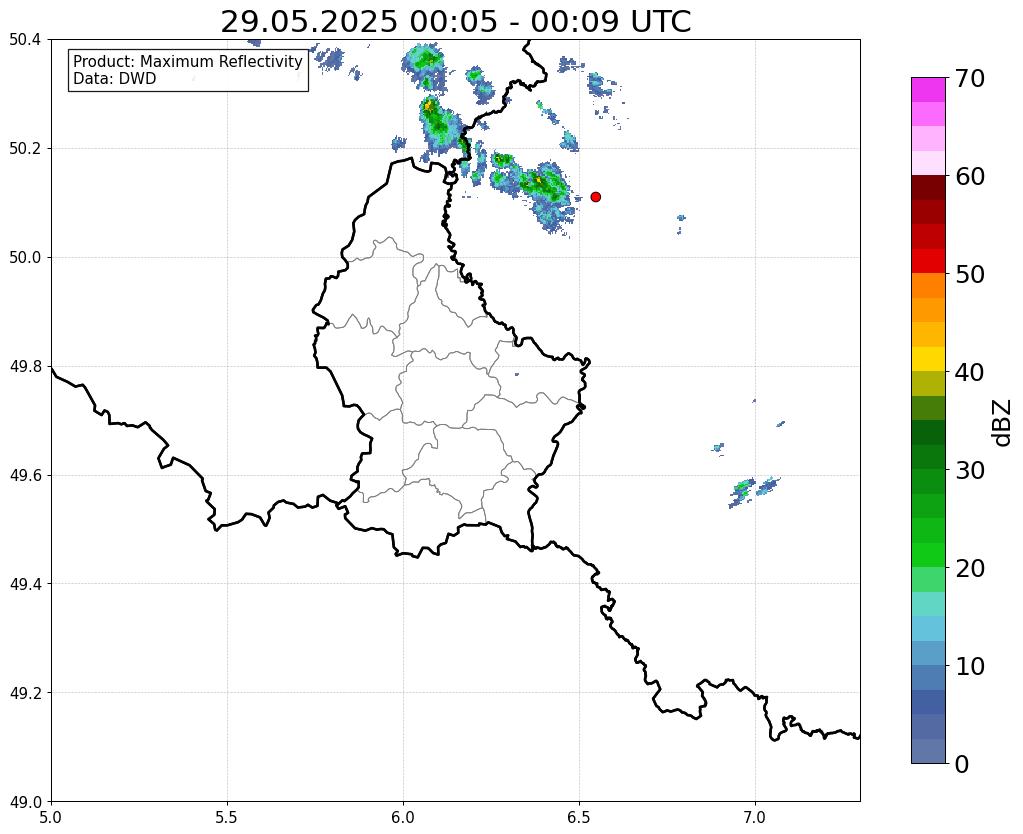Viewport: 1023px width, 834px height.
Task: Click colorbar tick label 70
Action: [970, 78]
